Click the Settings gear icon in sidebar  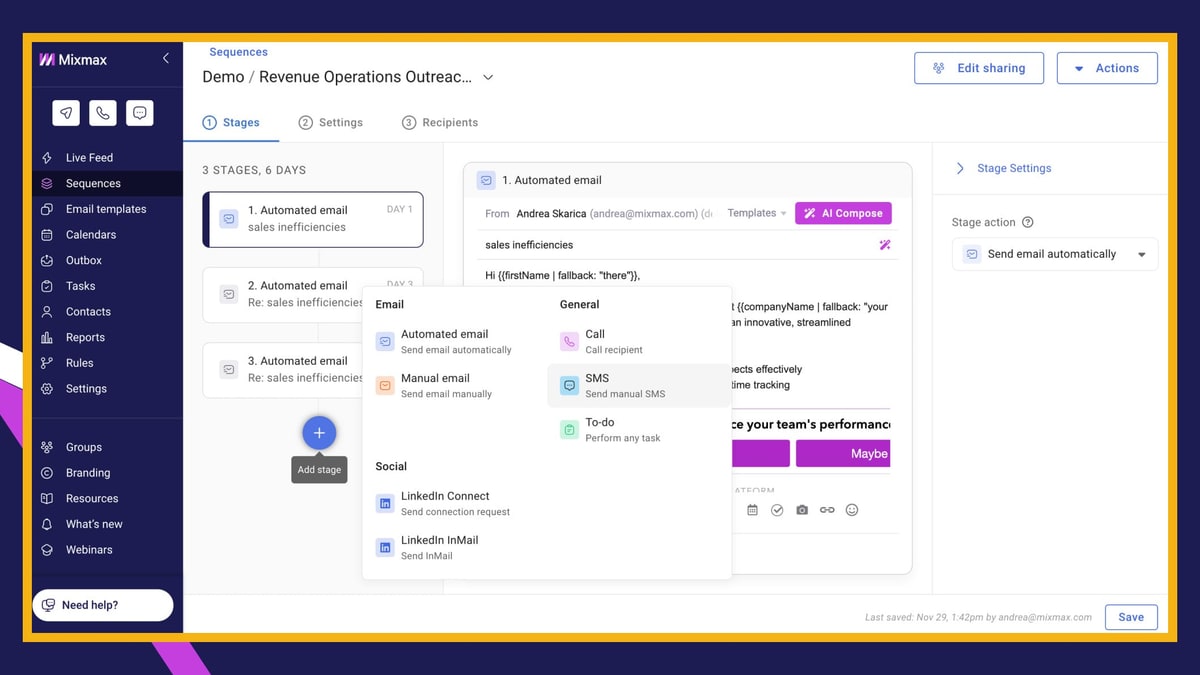pos(47,389)
